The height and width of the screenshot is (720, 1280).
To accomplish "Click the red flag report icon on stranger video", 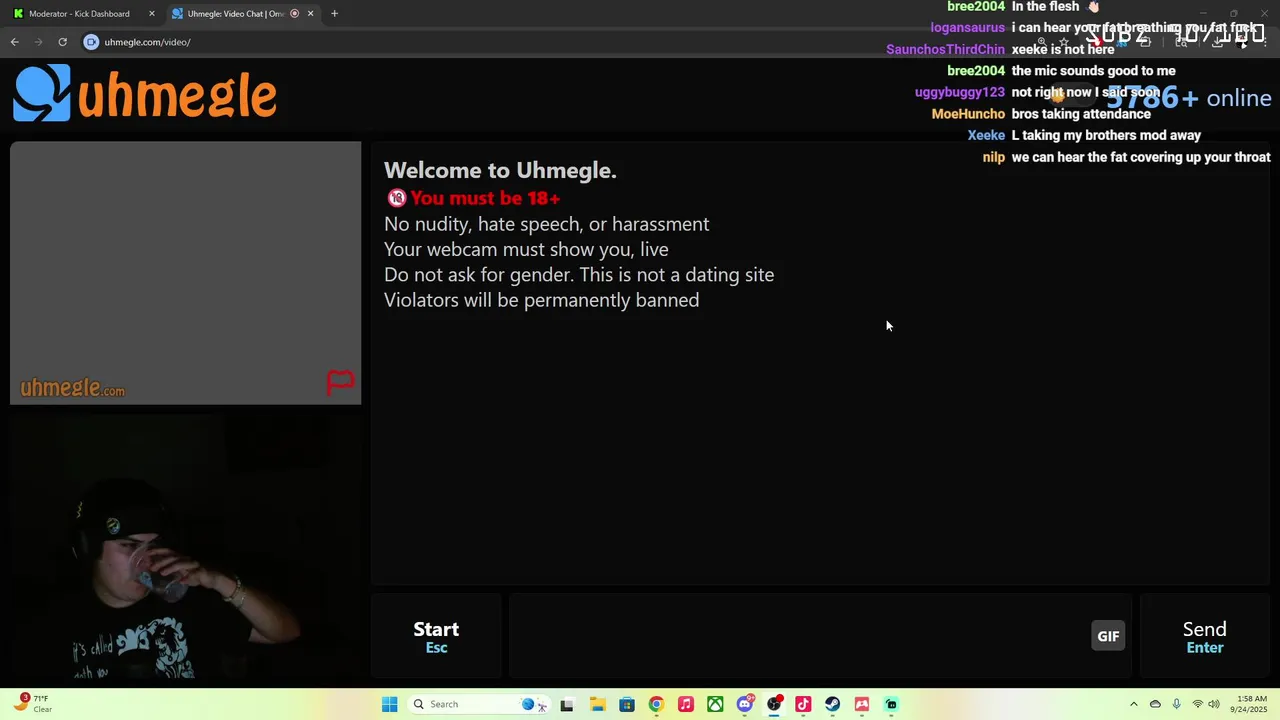I will click(340, 382).
